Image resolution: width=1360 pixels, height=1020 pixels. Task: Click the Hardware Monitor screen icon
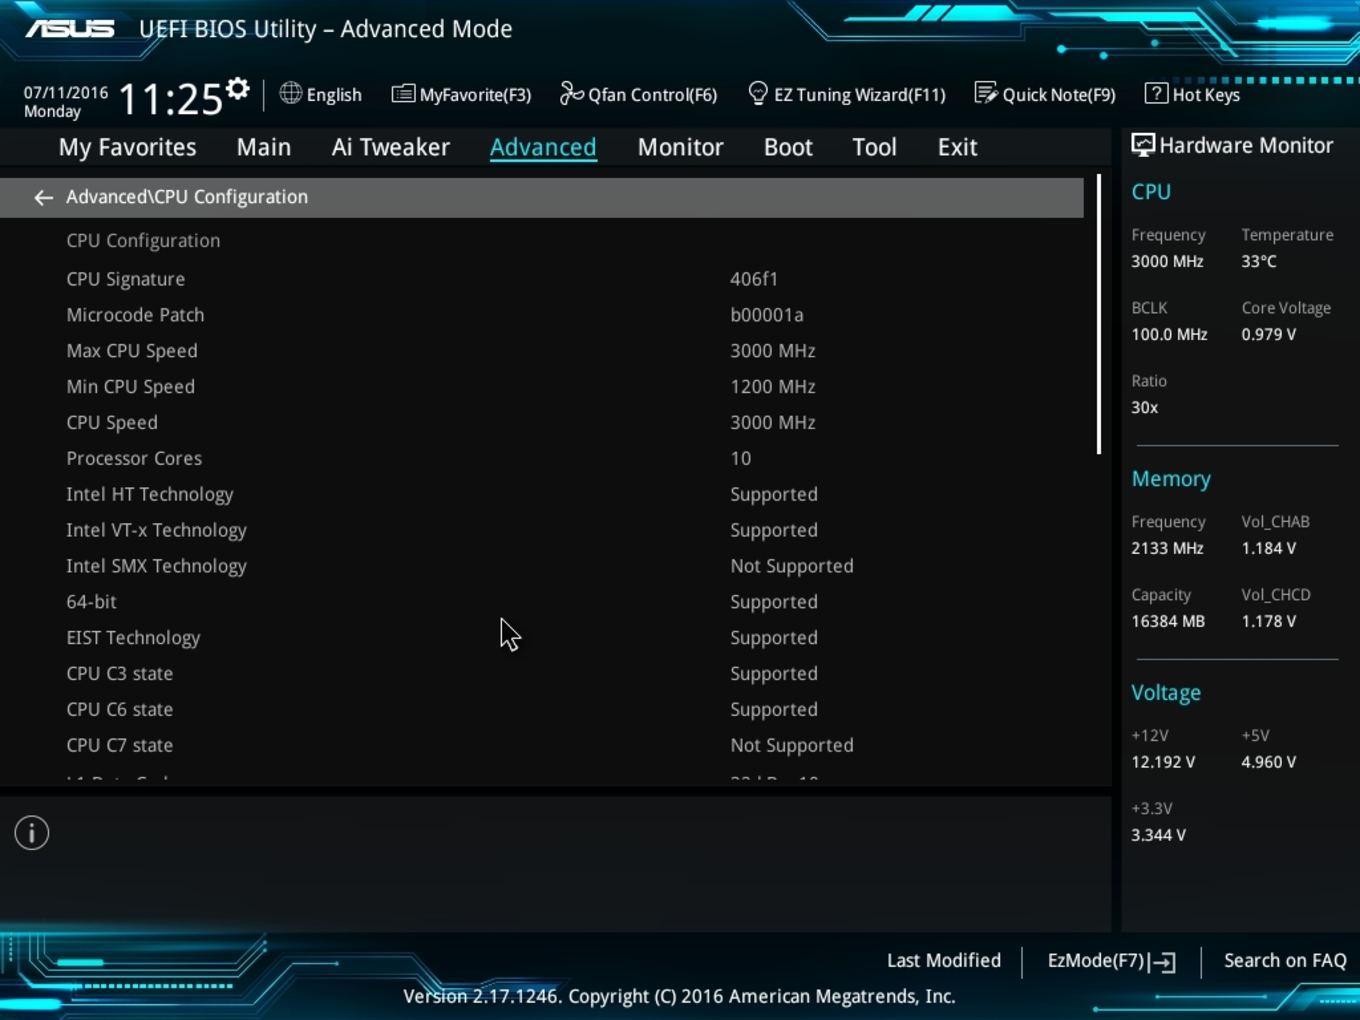[1143, 145]
